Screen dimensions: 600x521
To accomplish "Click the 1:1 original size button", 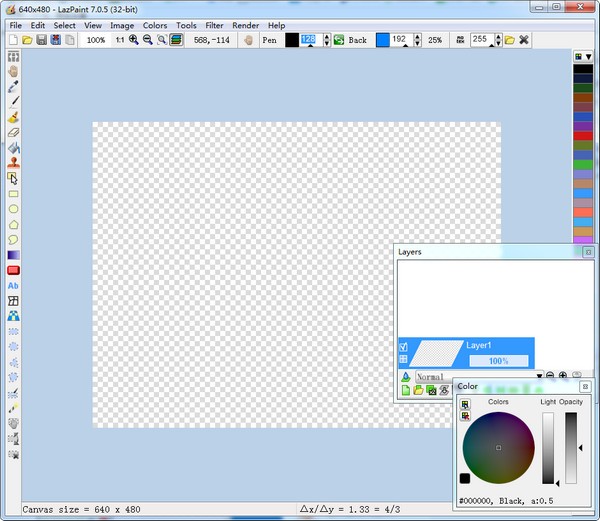I will click(x=120, y=40).
